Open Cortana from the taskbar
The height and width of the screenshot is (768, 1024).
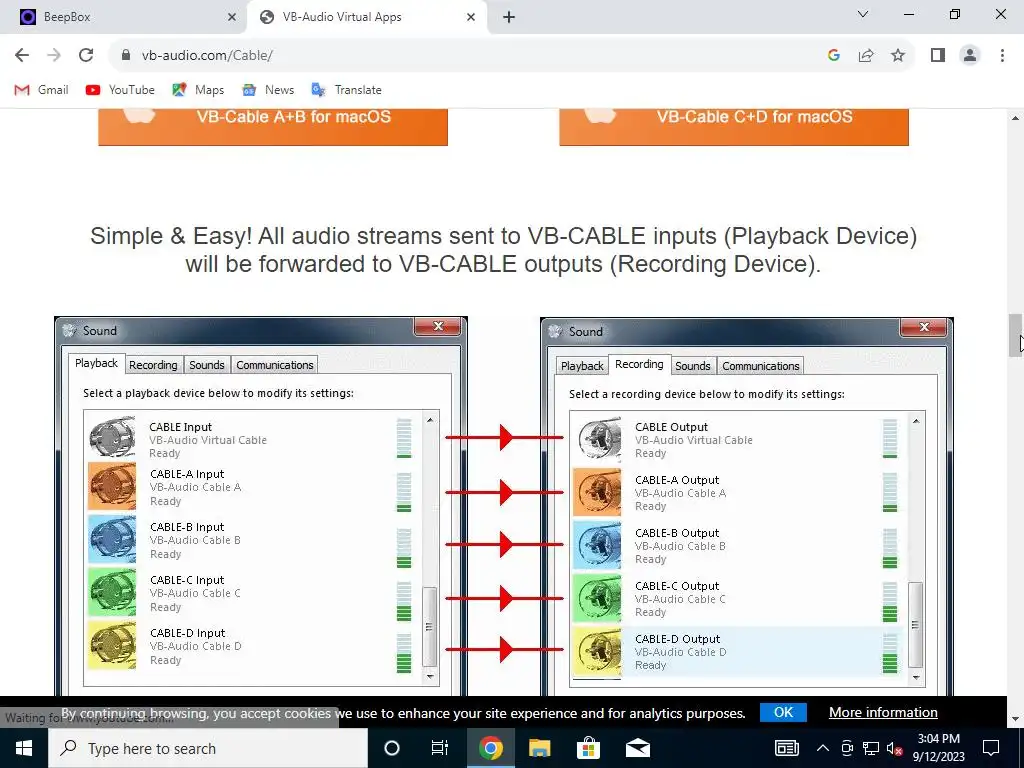(392, 748)
